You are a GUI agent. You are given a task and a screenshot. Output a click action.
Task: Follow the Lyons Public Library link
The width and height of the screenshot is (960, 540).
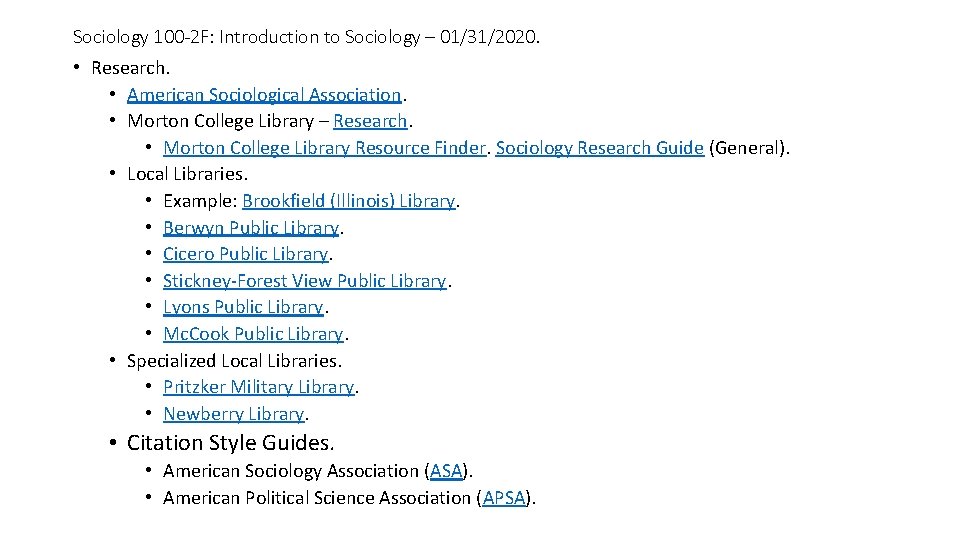point(243,307)
